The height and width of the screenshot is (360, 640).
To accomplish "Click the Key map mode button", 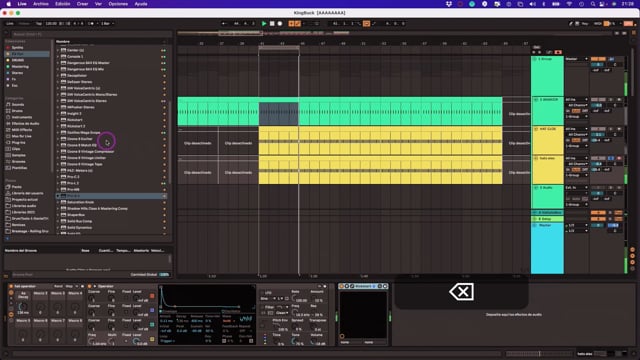I will coord(585,24).
